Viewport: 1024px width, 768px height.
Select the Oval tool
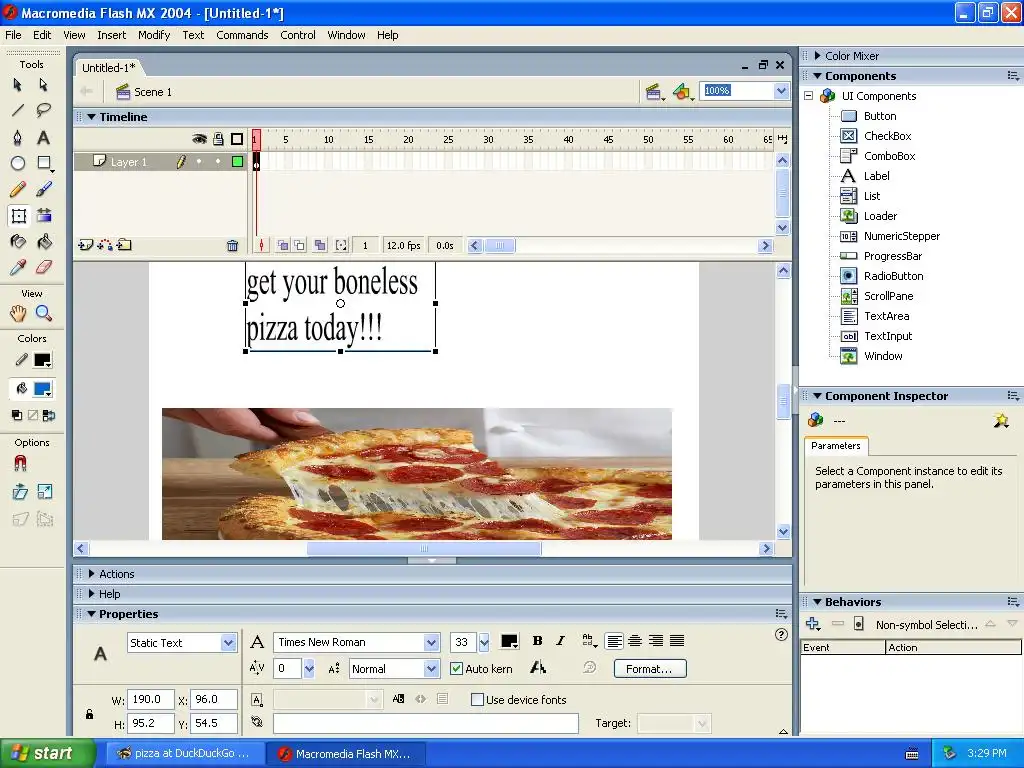(18, 163)
